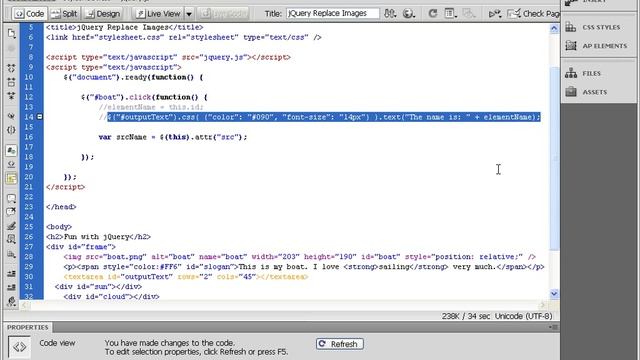Click the '<h2>Fun with jQuery</h2>' line
Image resolution: width=640 pixels, height=360 pixels.
tap(98, 237)
